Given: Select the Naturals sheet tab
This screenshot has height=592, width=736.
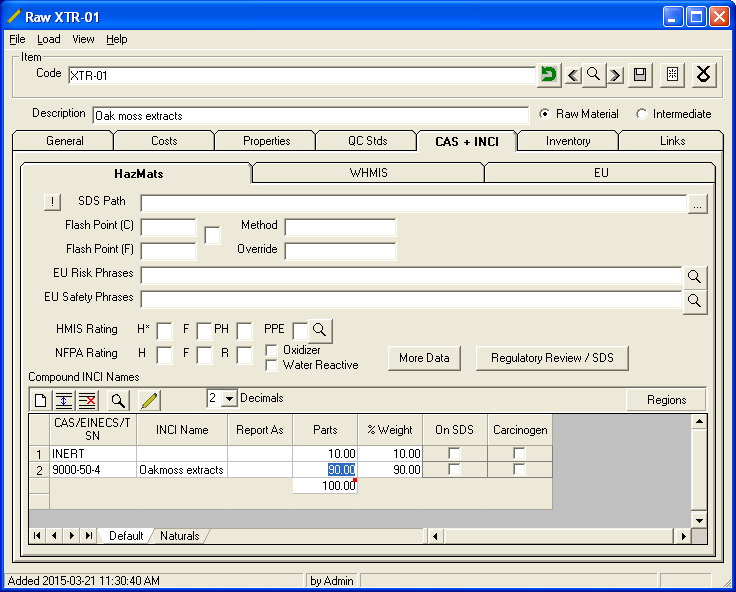Looking at the screenshot, I should click(180, 536).
